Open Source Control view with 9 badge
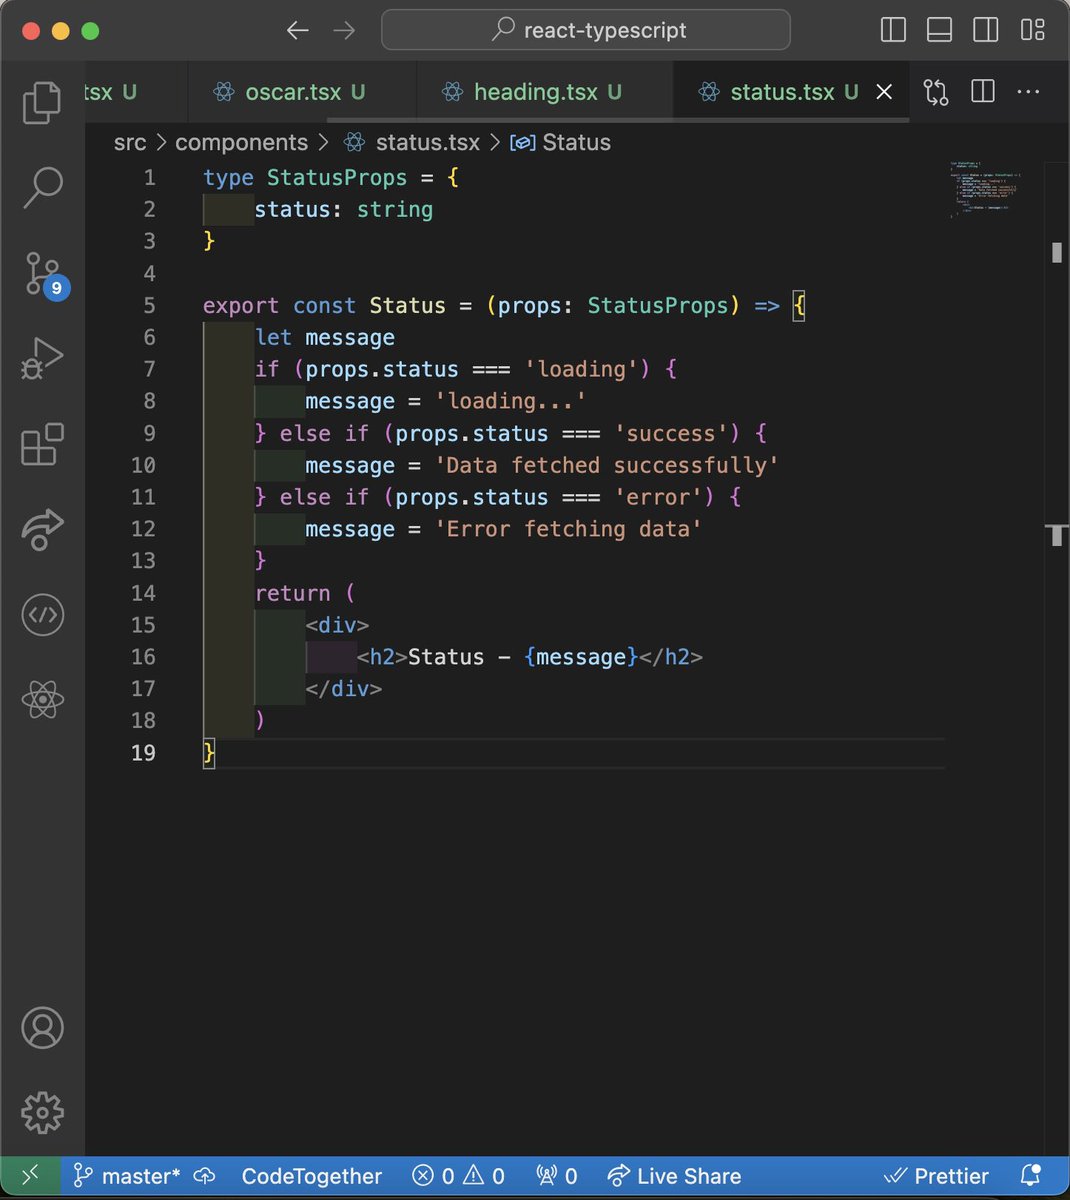Screen dimensions: 1070x1200 [44, 274]
